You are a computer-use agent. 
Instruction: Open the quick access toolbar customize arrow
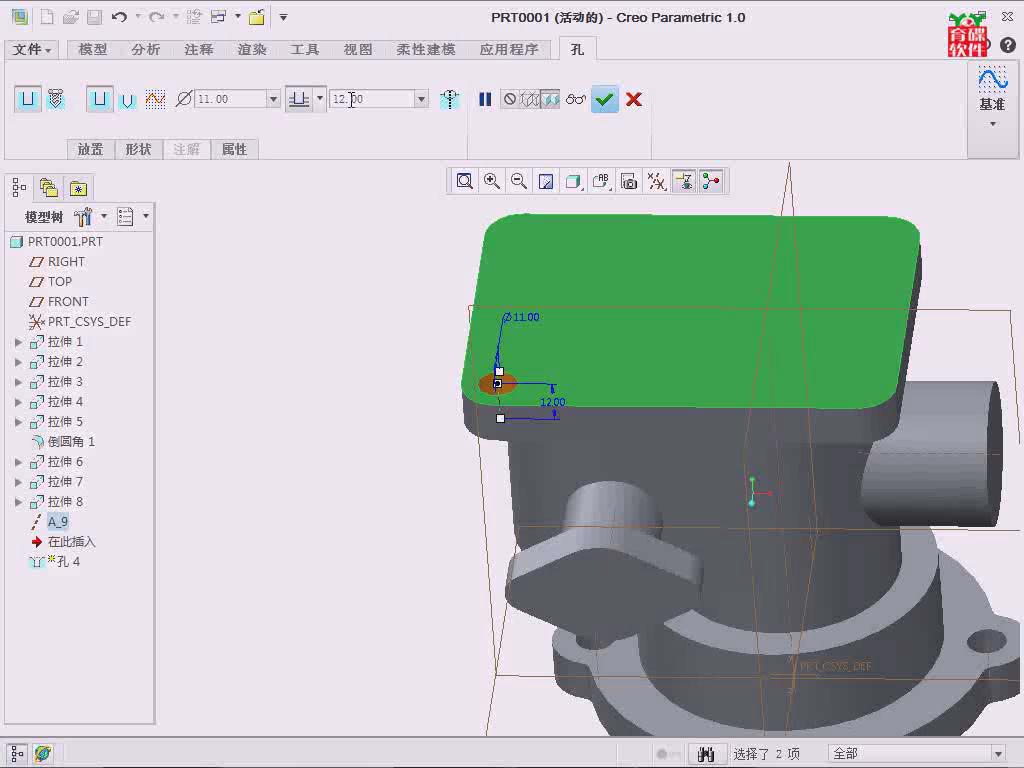point(283,18)
